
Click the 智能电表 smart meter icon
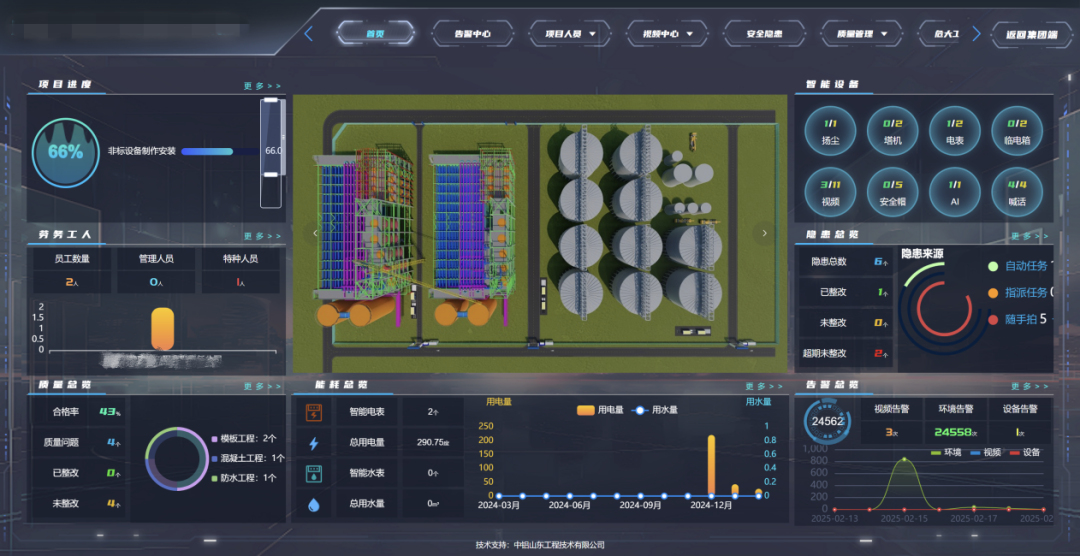click(314, 412)
